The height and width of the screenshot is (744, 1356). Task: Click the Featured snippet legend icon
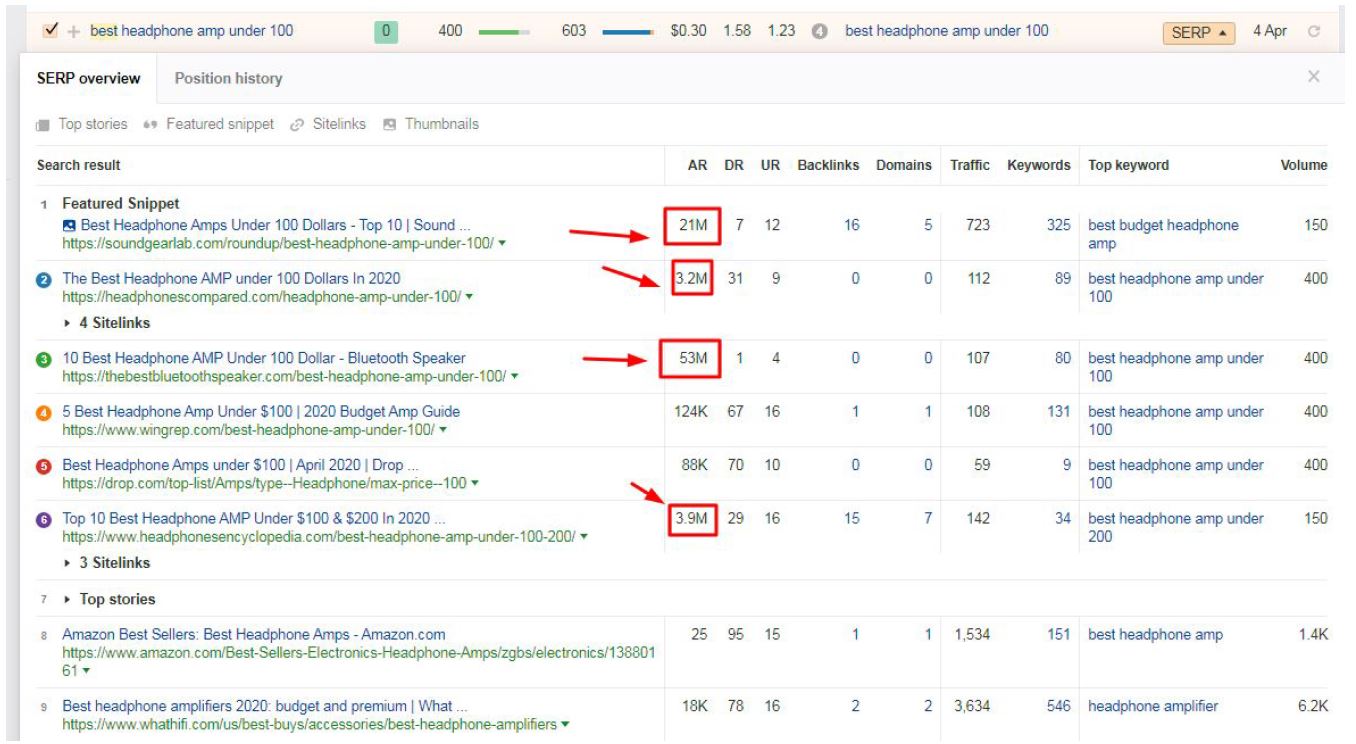pos(151,125)
